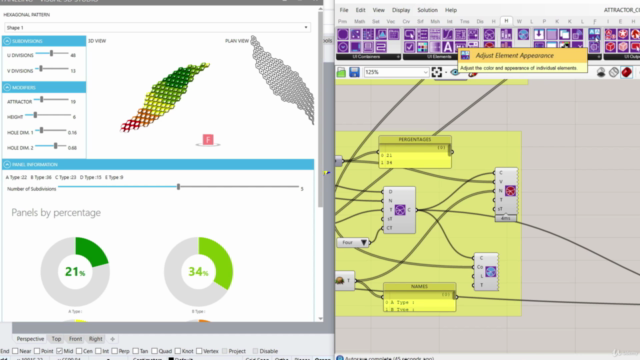Add a new viewport tab with plus
The height and width of the screenshot is (360, 640).
coord(112,339)
